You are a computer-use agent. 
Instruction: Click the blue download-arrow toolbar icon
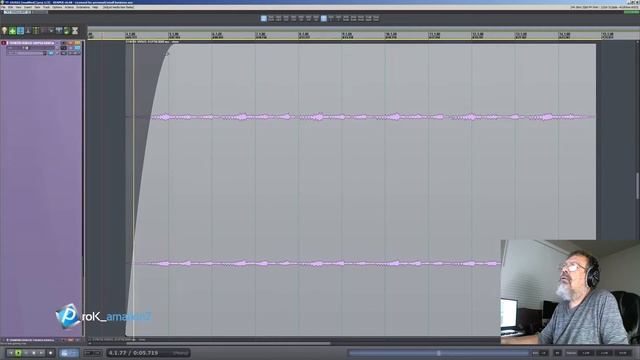click(x=20, y=31)
